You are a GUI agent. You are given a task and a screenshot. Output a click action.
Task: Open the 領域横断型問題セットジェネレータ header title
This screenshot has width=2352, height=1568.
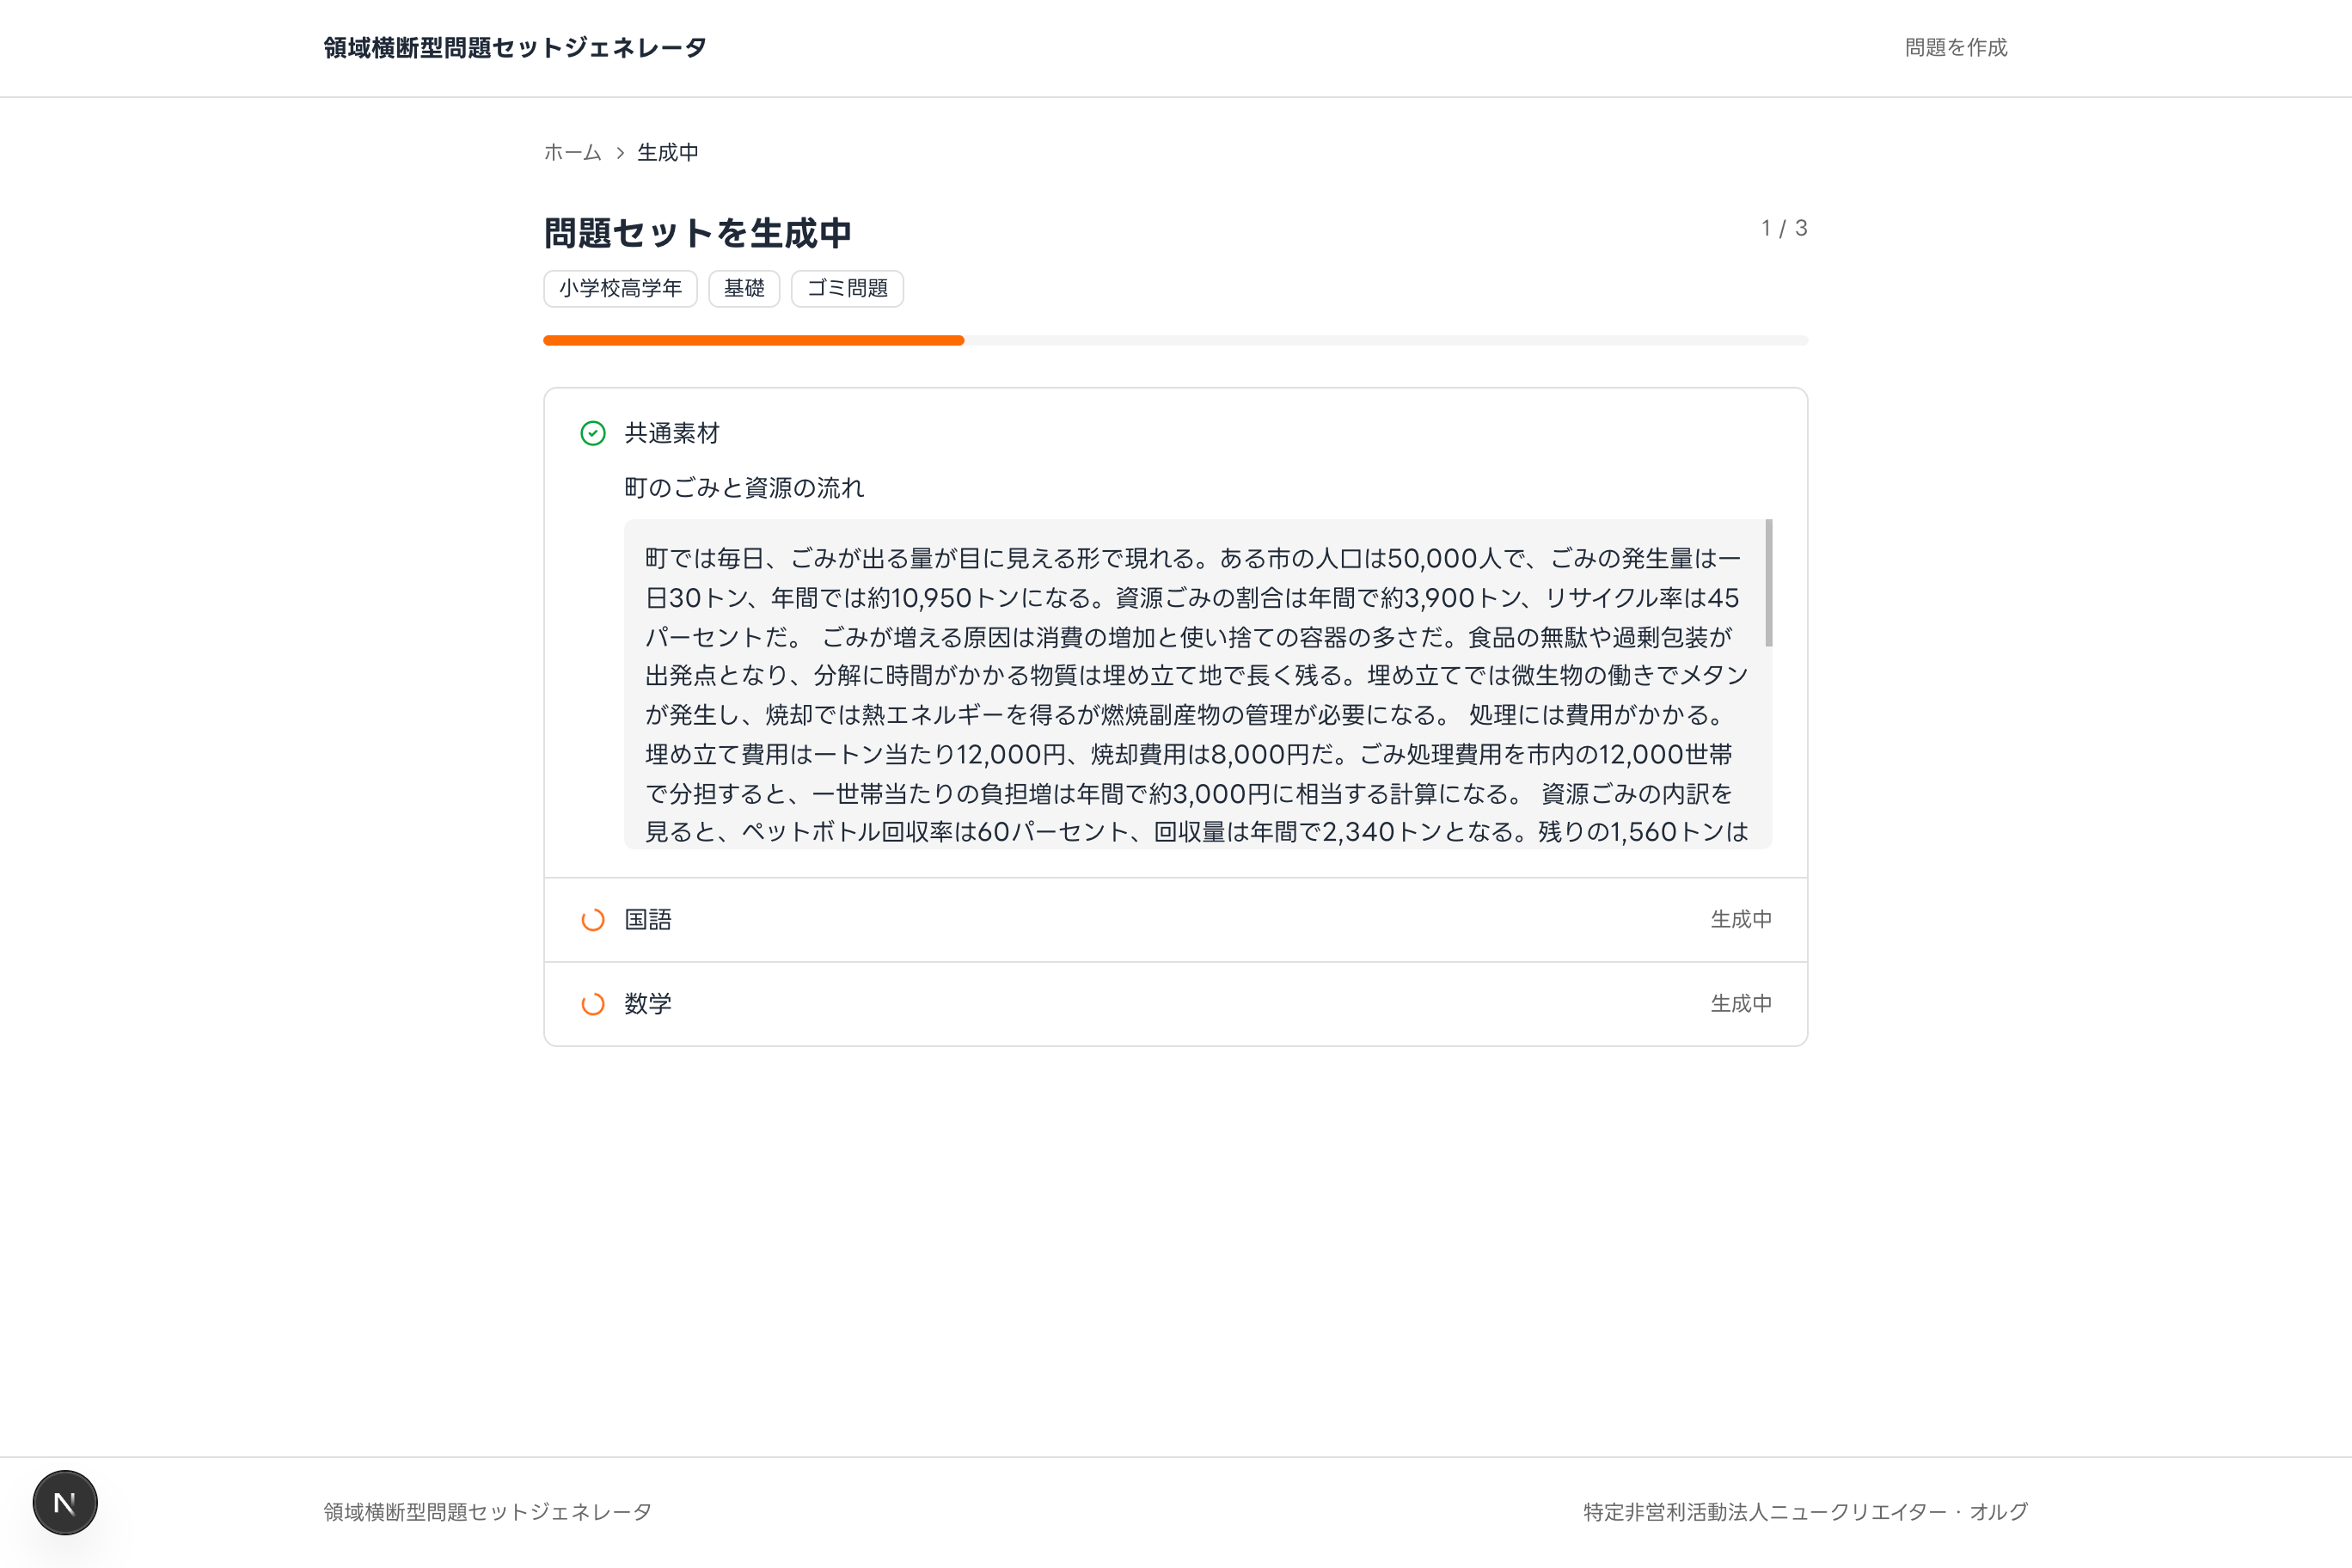point(512,47)
